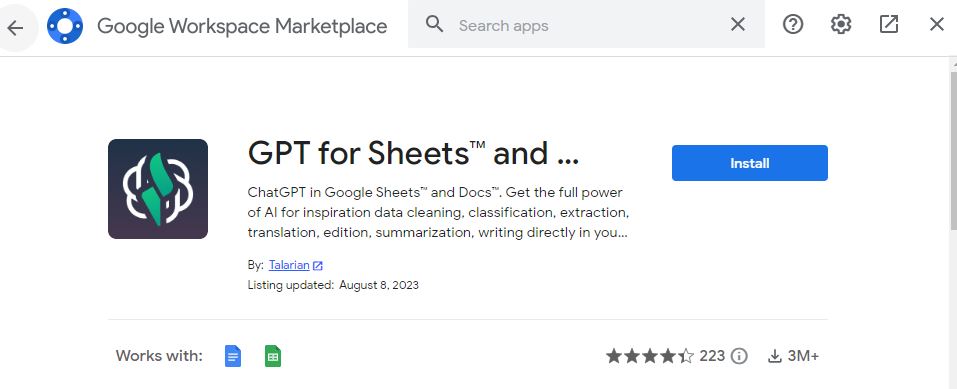957x389 pixels.
Task: Open the Help question mark icon
Action: tap(793, 24)
